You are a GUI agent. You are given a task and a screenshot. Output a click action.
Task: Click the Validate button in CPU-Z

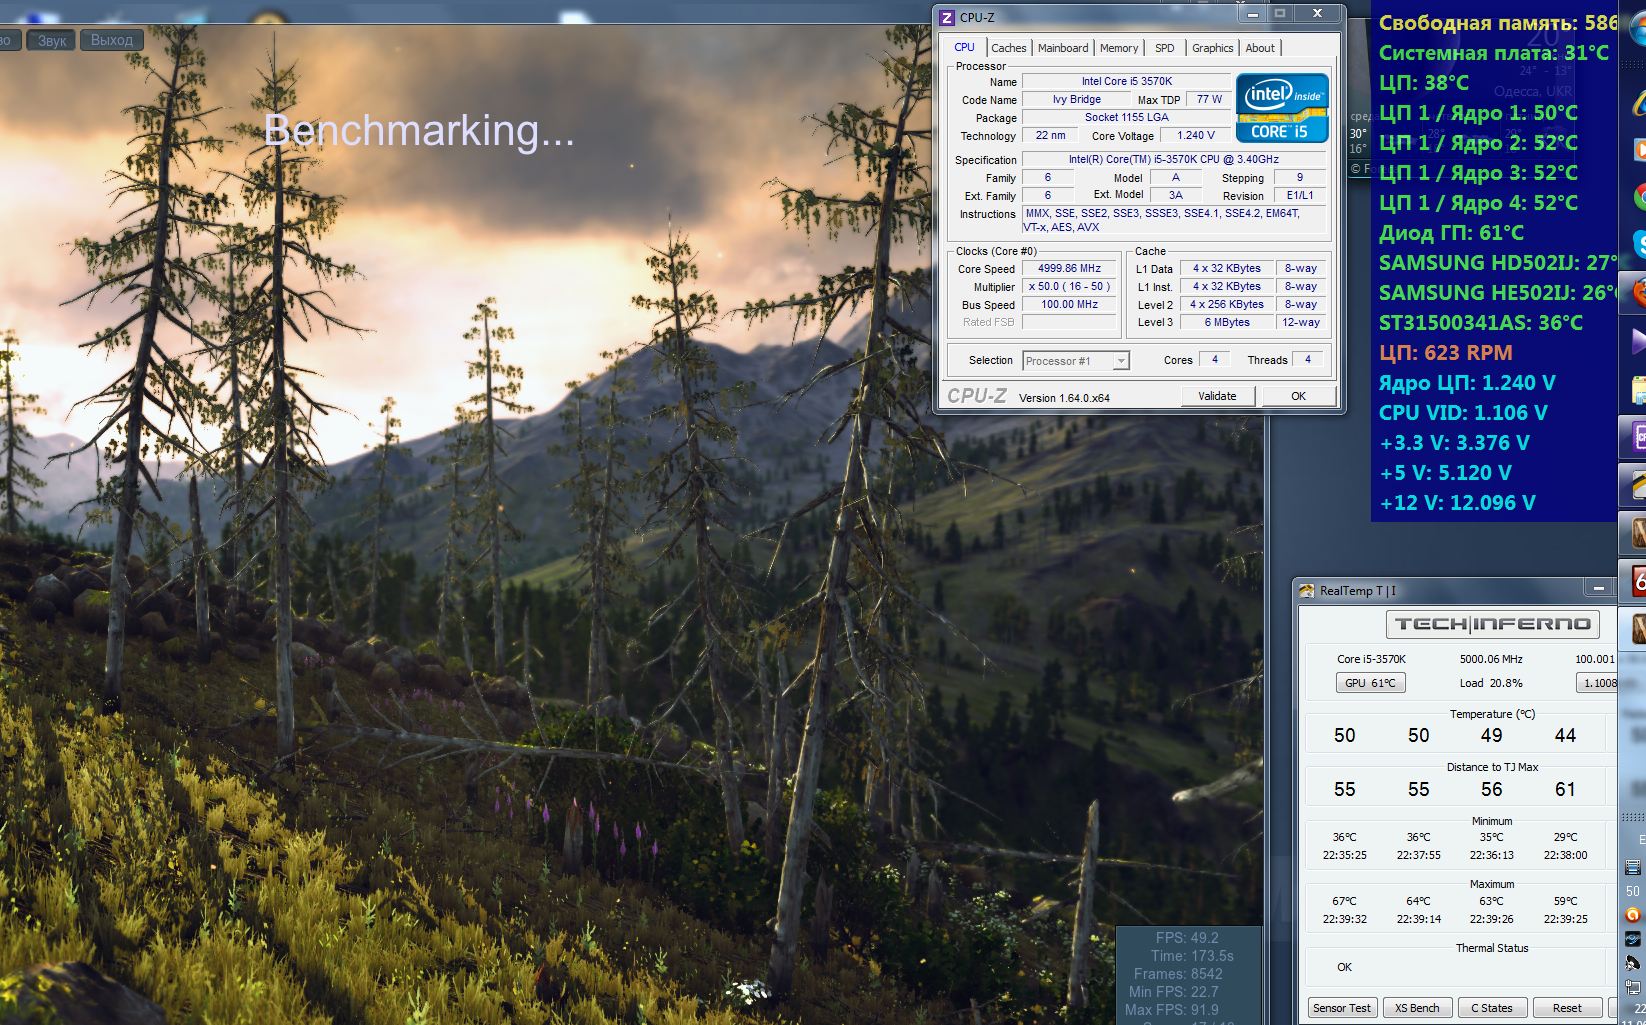coord(1217,396)
